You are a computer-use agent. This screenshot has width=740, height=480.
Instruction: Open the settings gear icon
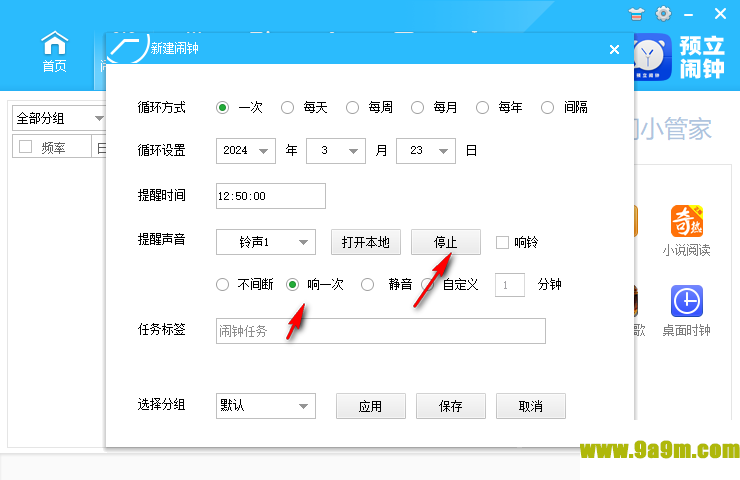tap(663, 14)
